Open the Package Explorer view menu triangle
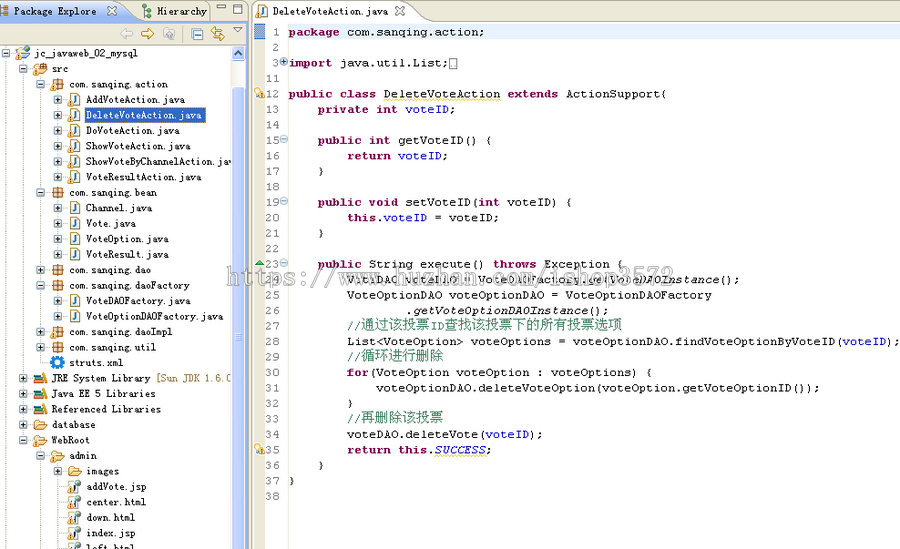900x549 pixels. (238, 30)
